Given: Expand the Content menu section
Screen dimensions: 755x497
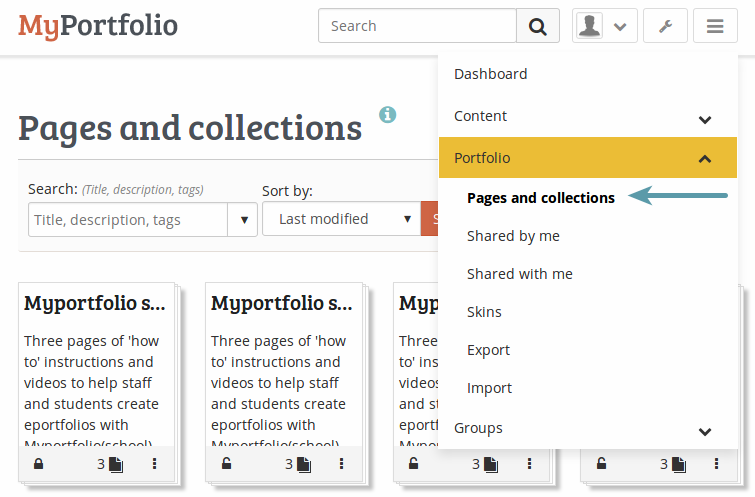Looking at the screenshot, I should click(588, 116).
